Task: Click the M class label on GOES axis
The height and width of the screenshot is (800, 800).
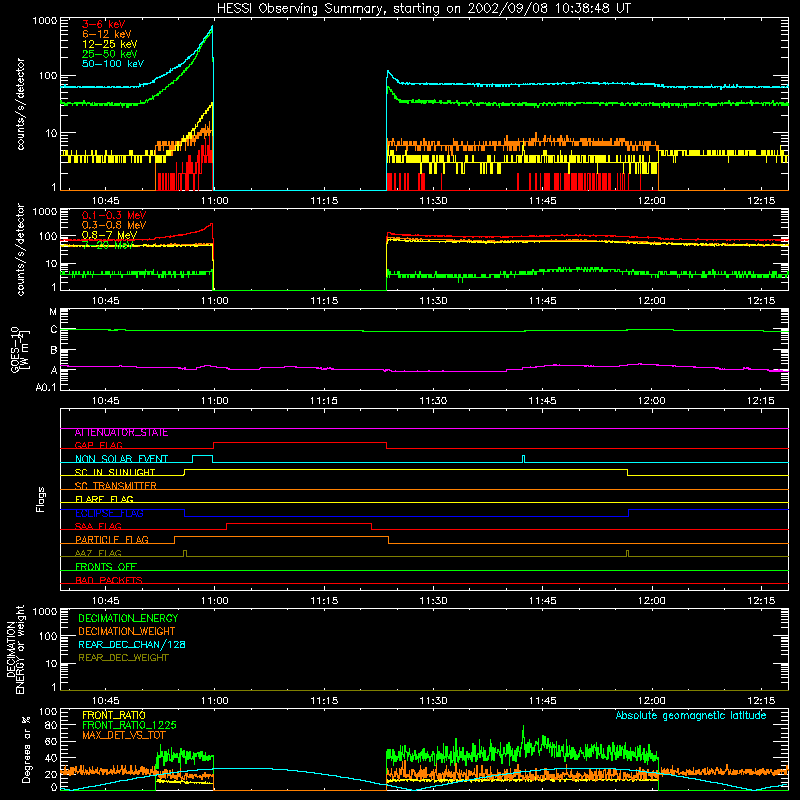Action: tap(53, 312)
